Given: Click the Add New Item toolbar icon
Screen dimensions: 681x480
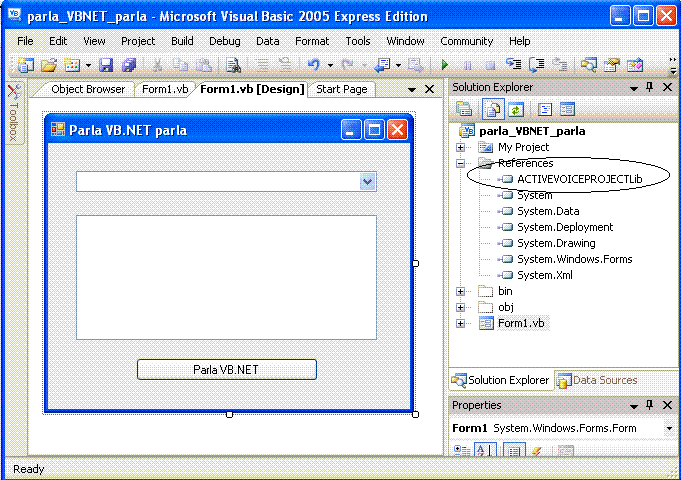Looking at the screenshot, I should pos(72,65).
